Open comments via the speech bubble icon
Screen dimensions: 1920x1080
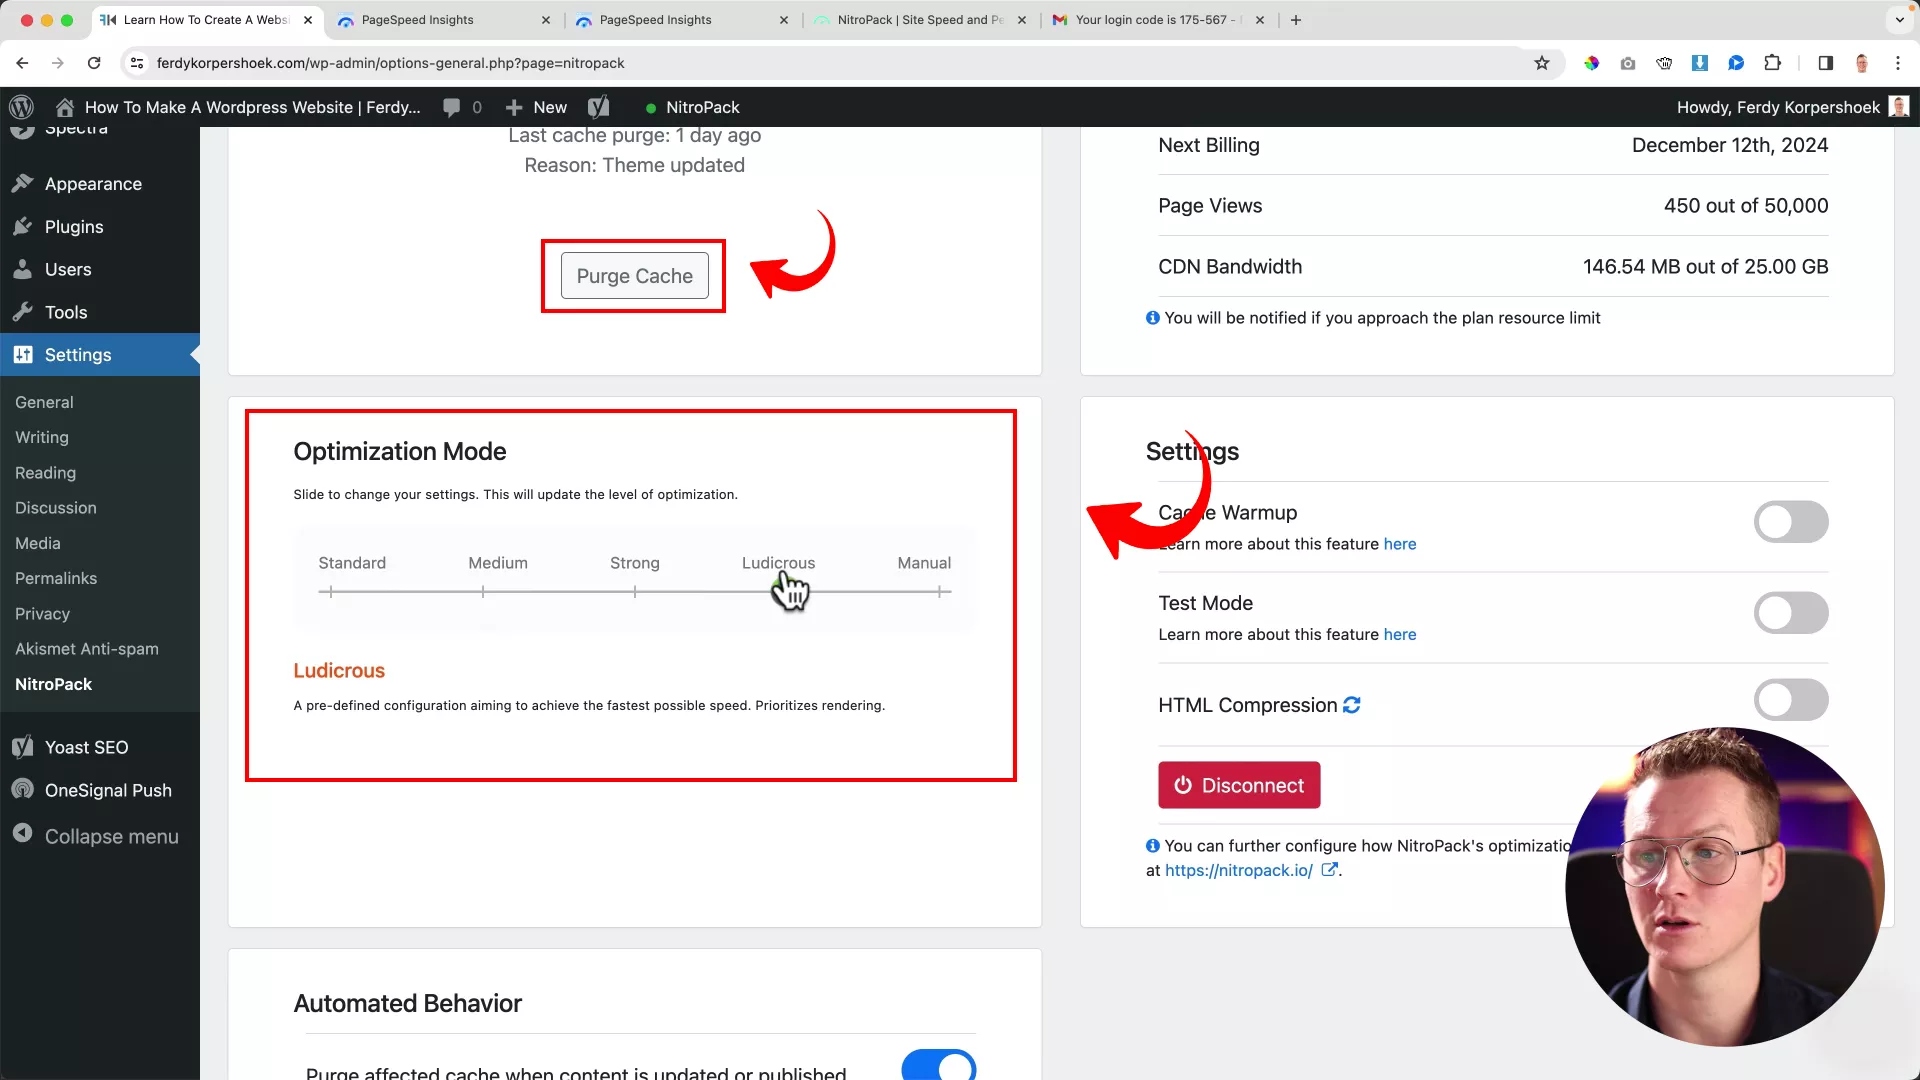pos(453,107)
